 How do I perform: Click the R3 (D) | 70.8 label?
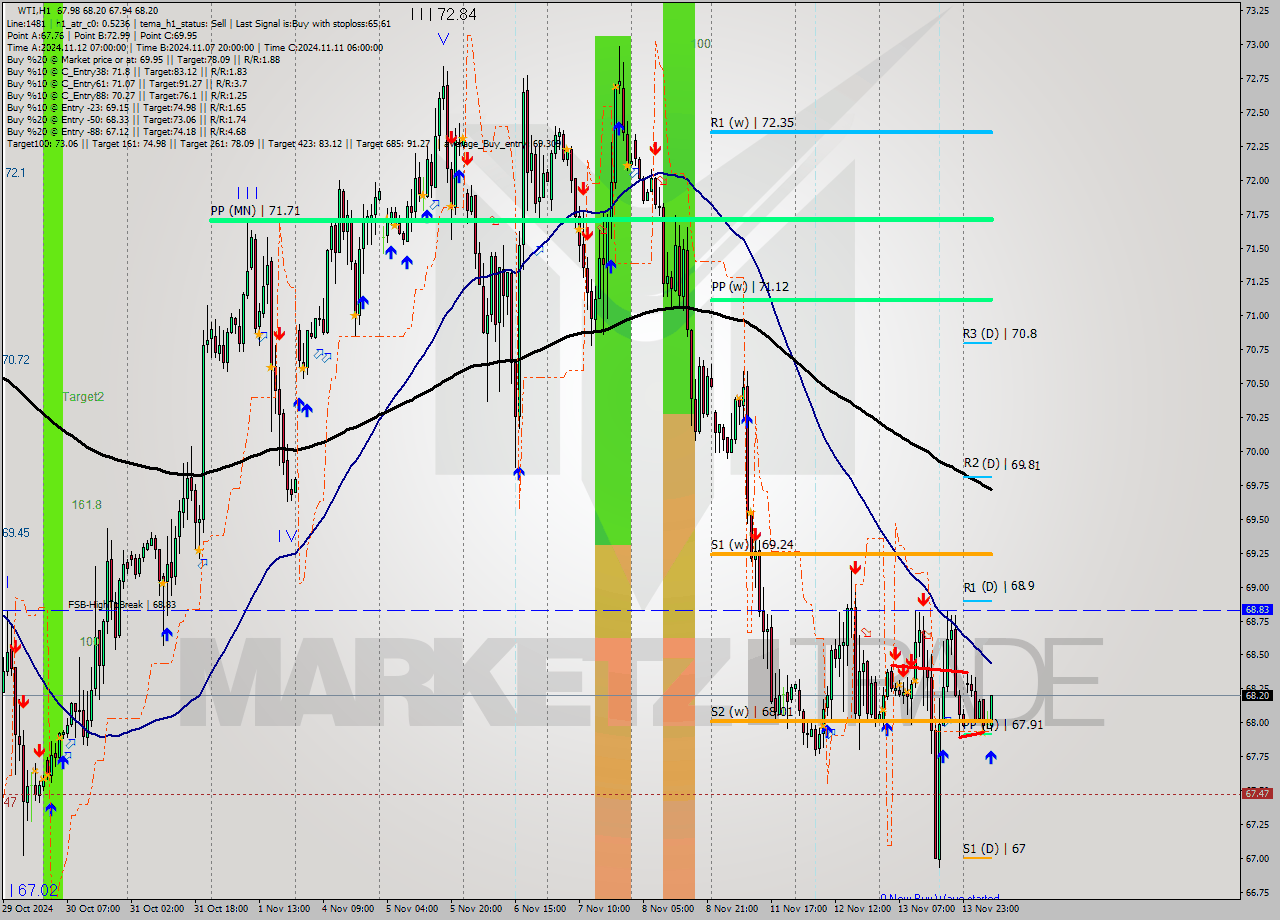click(1000, 334)
